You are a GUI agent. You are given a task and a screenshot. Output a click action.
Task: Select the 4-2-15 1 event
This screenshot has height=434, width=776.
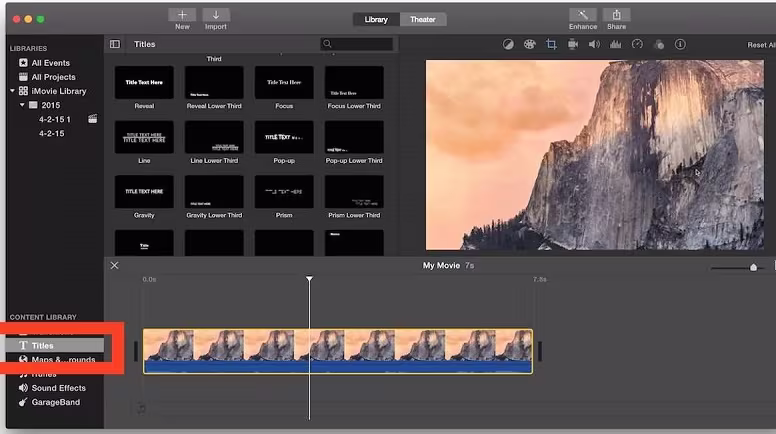(x=54, y=119)
